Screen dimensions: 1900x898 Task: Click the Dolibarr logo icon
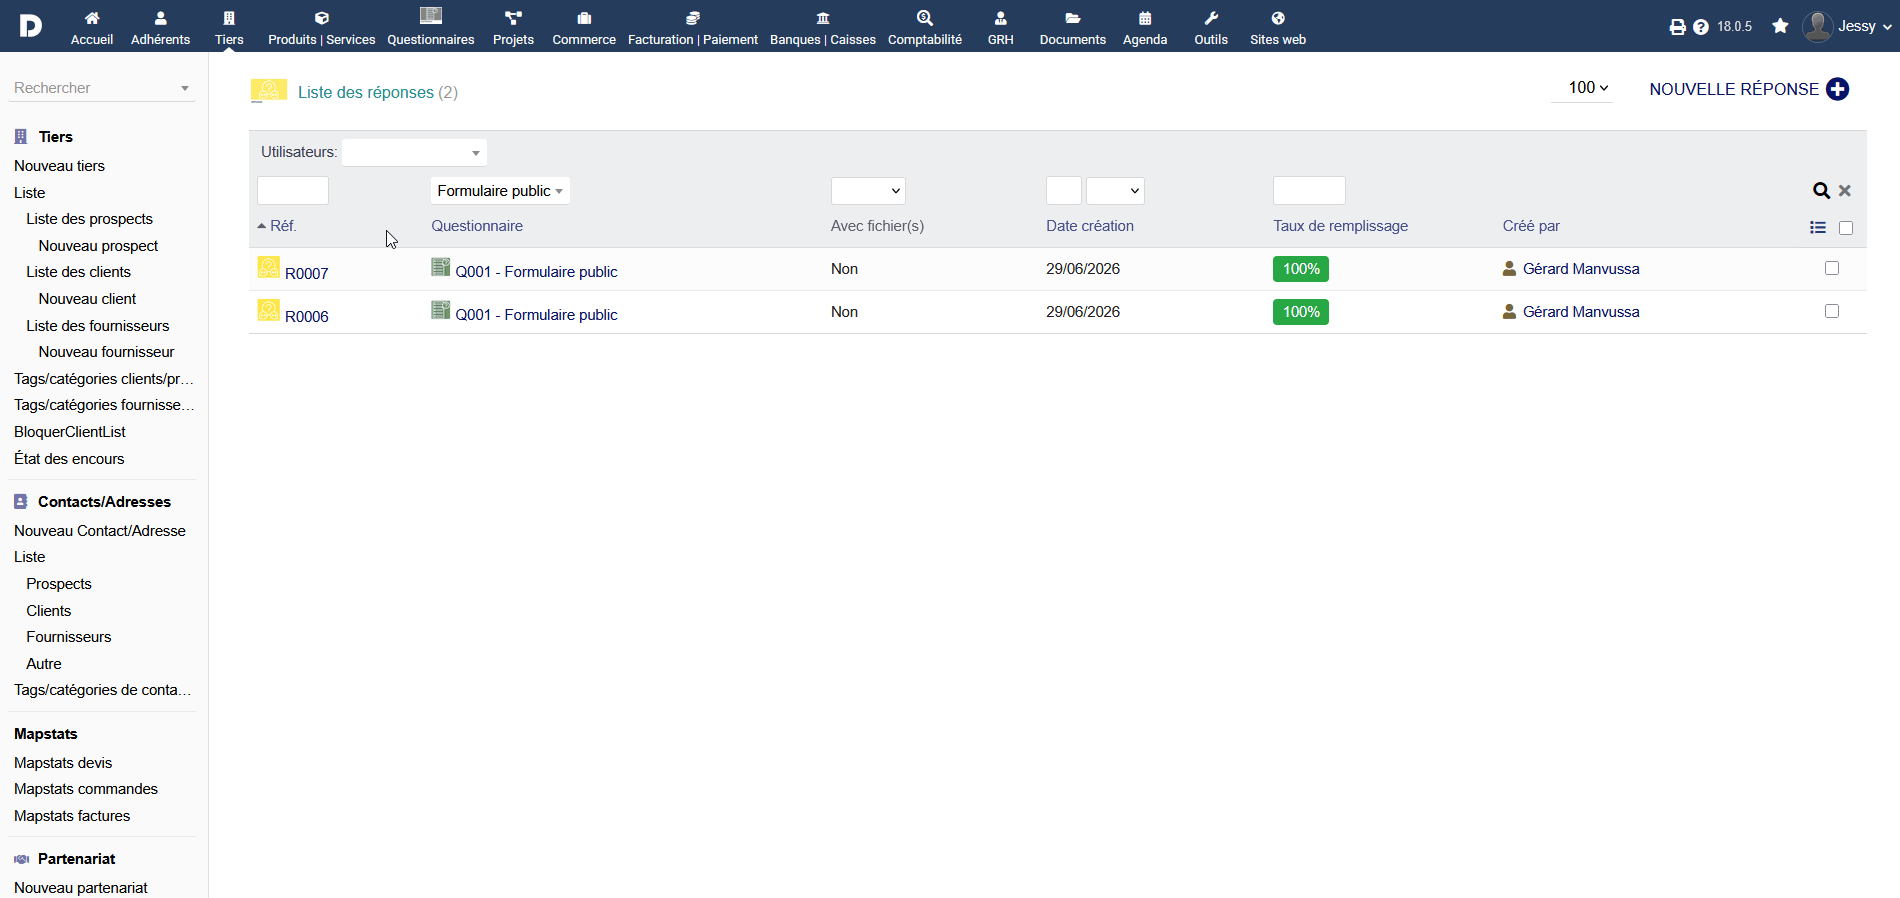pos(31,26)
